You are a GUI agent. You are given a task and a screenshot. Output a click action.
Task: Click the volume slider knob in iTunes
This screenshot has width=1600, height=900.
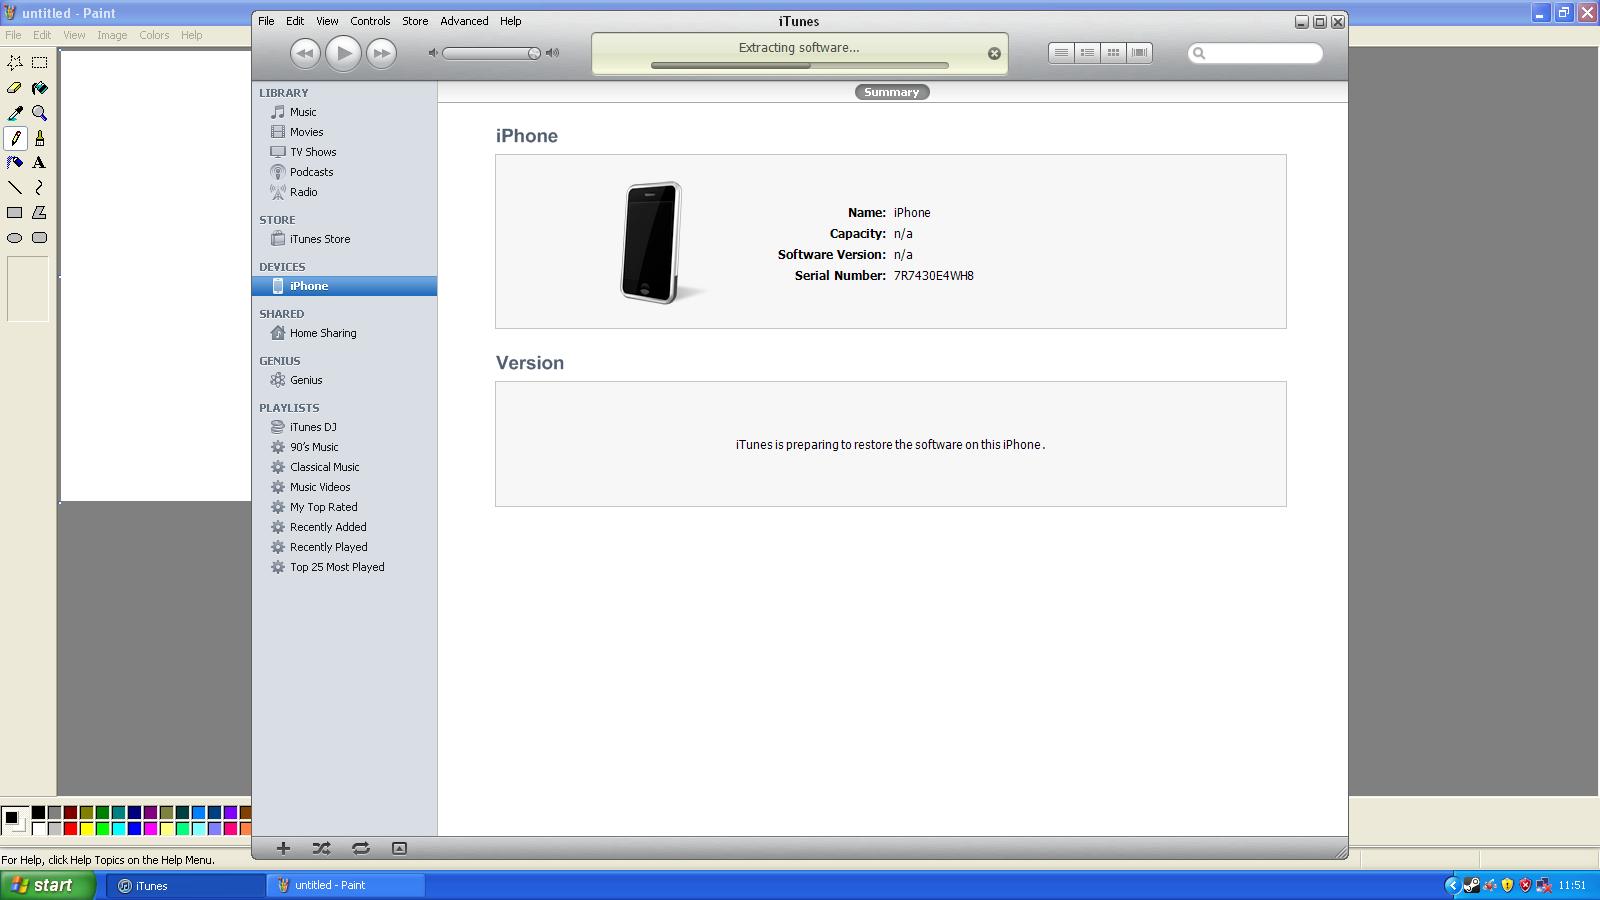coord(534,53)
